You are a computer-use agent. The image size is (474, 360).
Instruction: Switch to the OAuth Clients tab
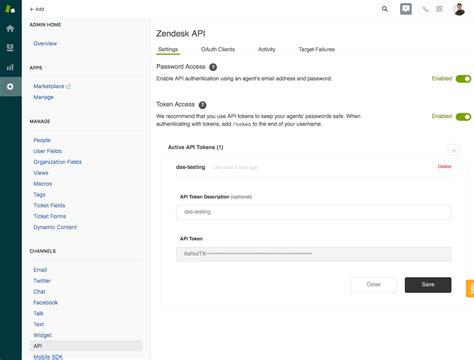click(x=218, y=49)
